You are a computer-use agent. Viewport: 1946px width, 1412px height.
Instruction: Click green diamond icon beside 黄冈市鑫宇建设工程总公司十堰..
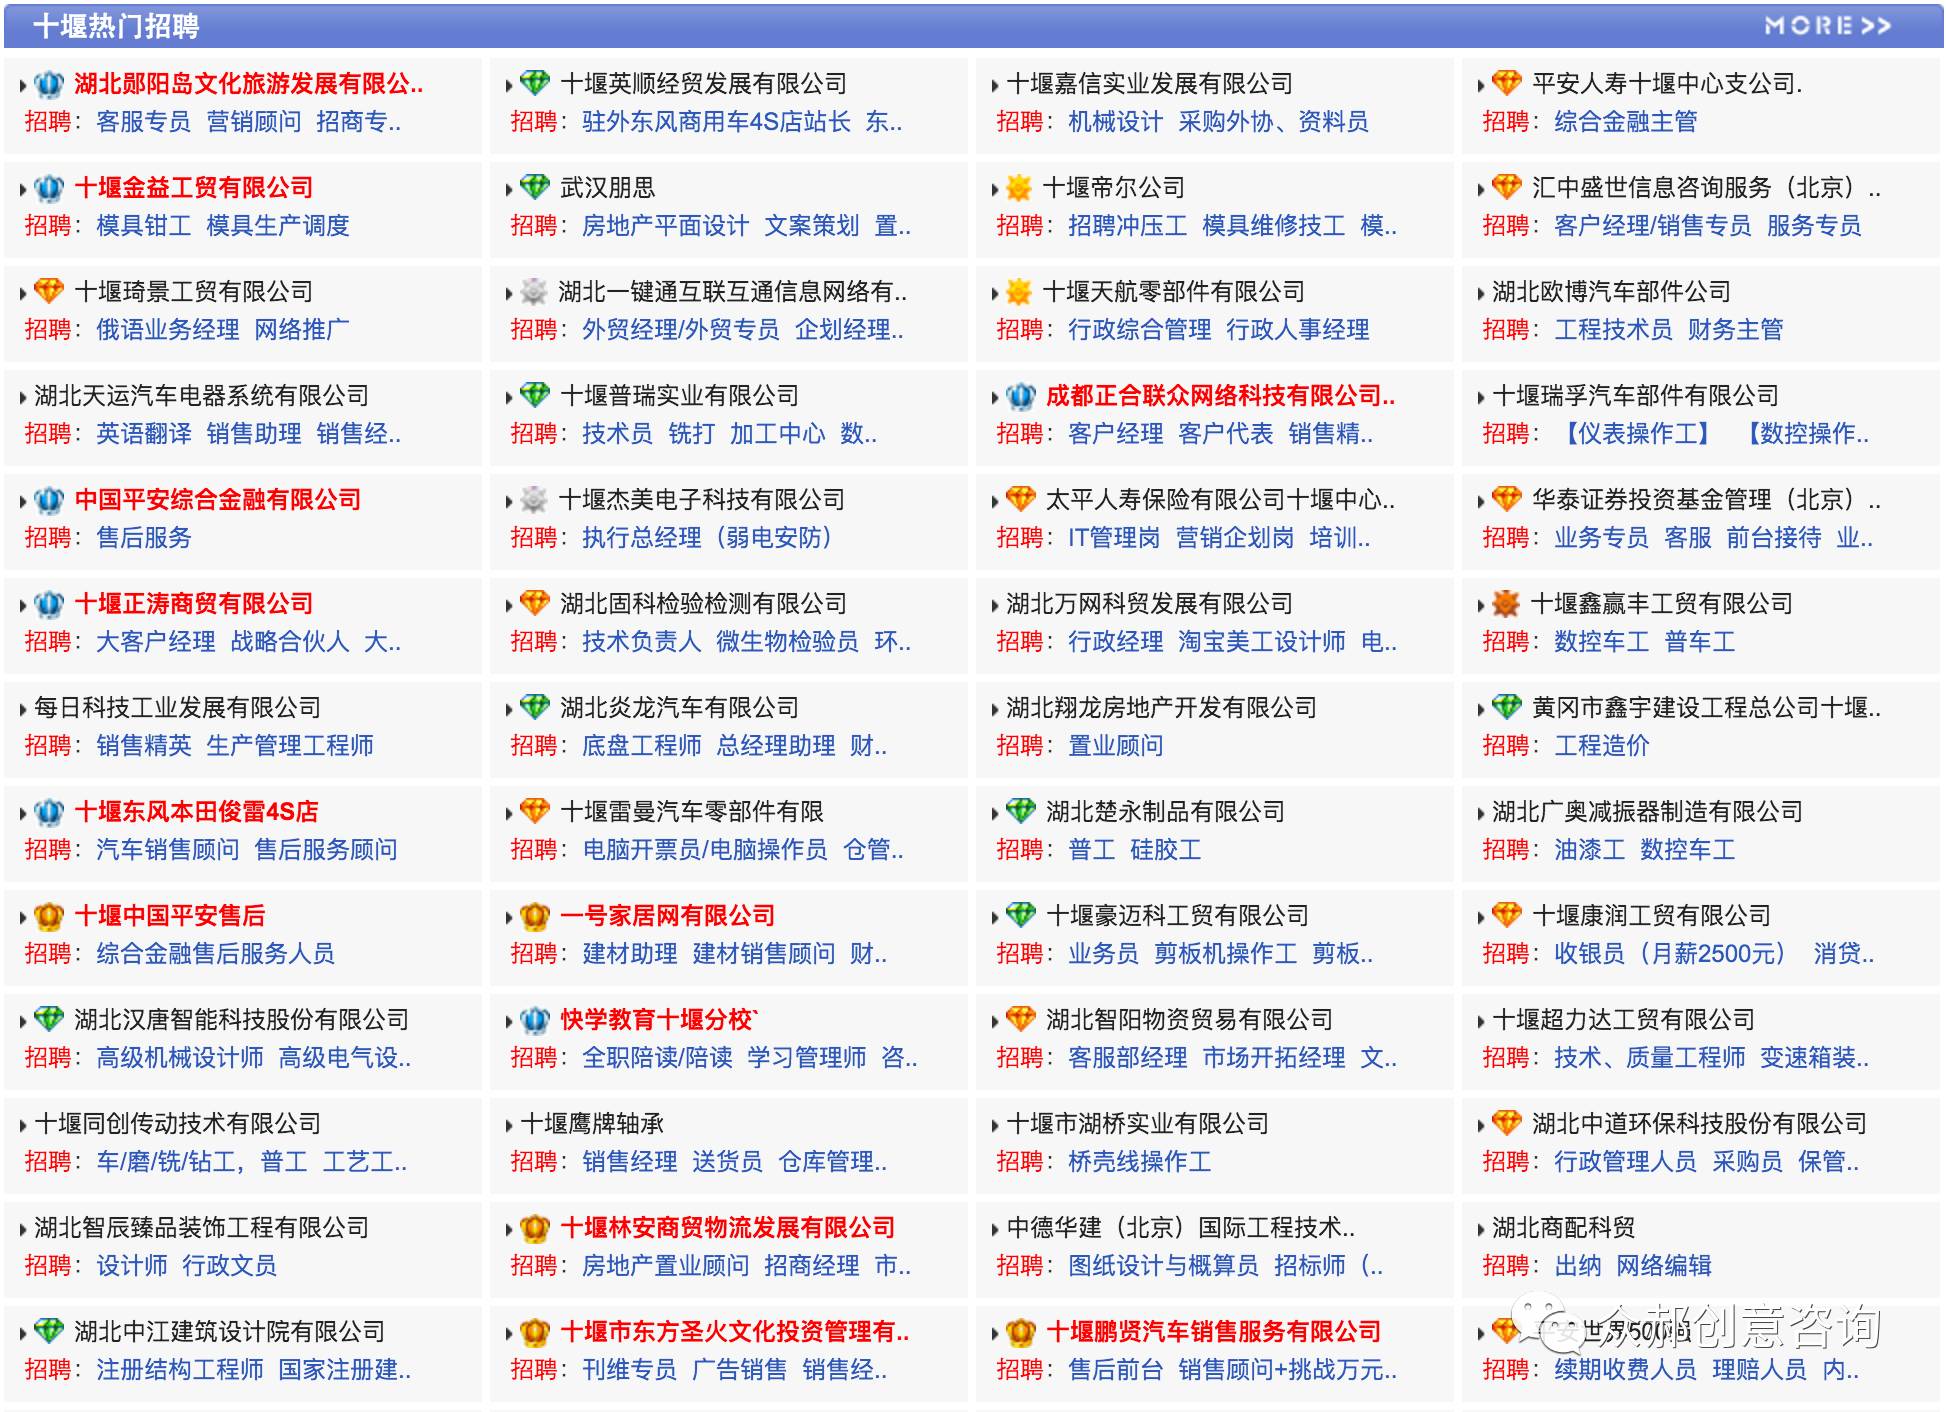[1507, 707]
